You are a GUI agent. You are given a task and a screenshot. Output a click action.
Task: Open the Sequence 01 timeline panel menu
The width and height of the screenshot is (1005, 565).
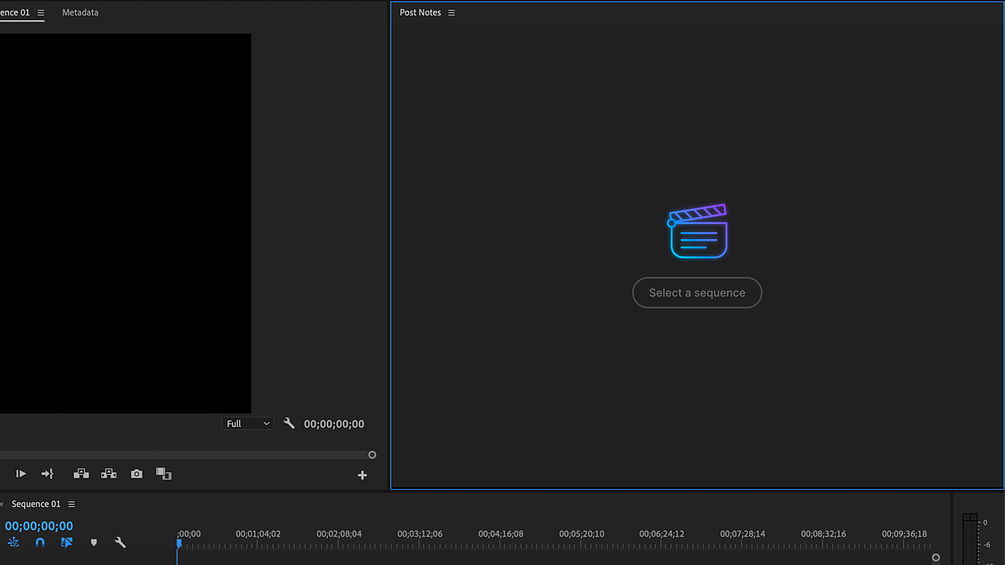coord(71,504)
